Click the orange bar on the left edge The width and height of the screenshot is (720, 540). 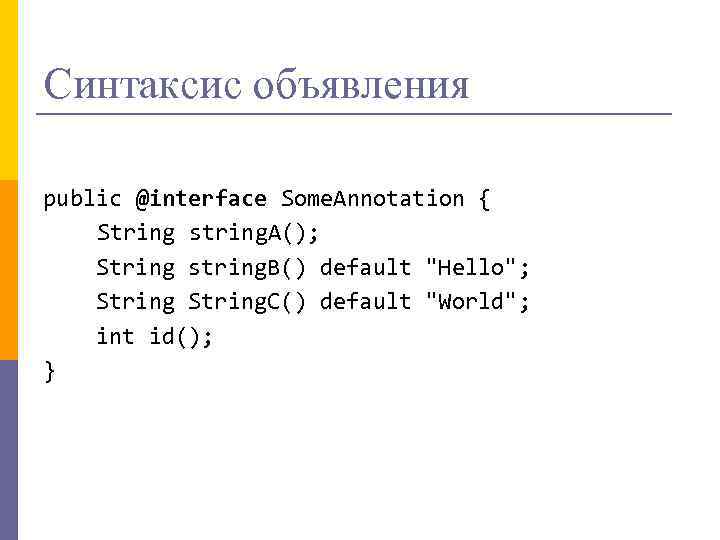[9, 270]
